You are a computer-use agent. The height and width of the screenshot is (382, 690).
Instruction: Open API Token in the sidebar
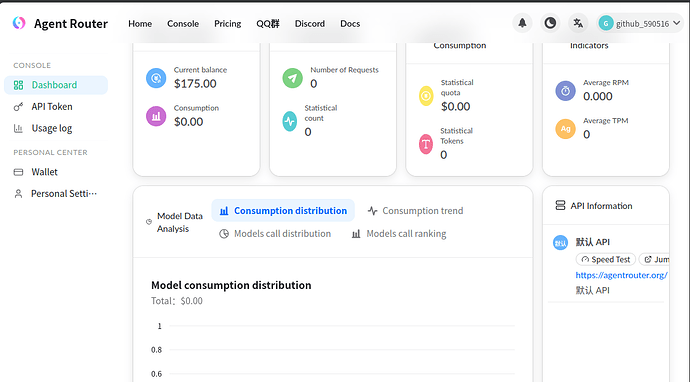[x=56, y=107]
